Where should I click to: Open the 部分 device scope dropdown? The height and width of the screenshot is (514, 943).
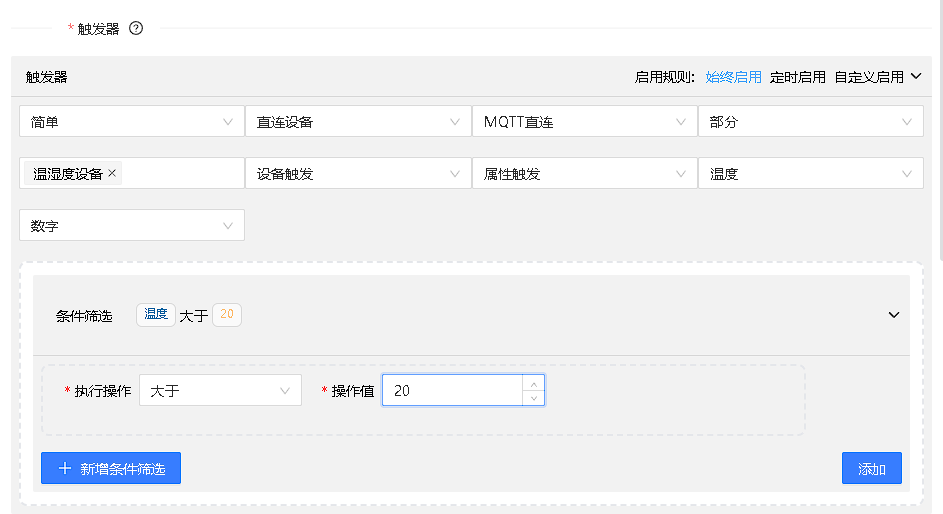pos(810,122)
